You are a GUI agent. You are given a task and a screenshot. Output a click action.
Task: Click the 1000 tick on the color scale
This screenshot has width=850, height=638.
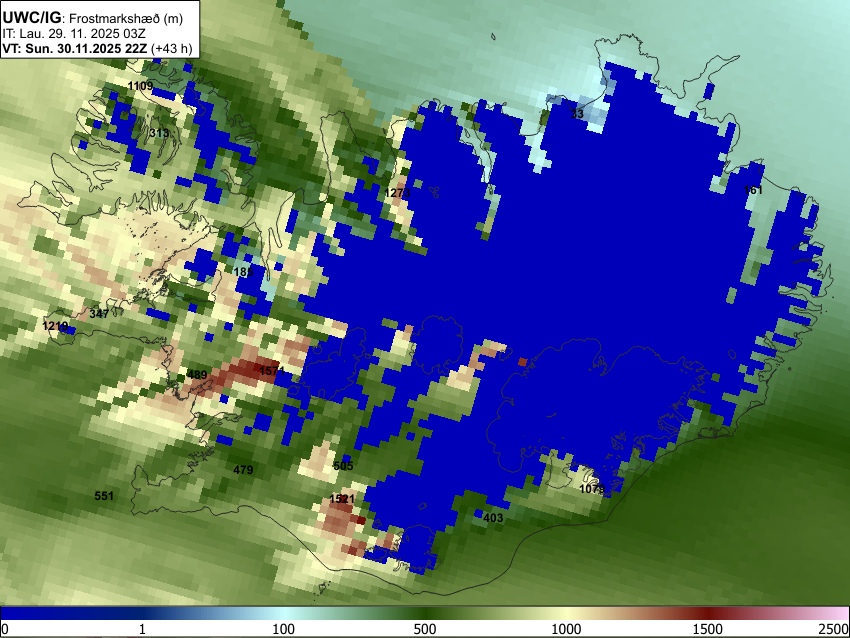pyautogui.click(x=566, y=629)
